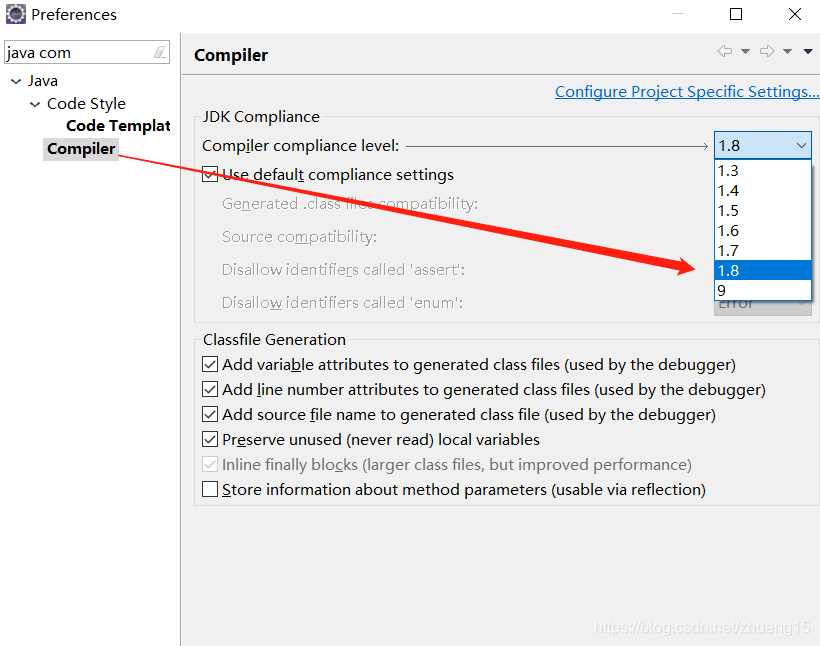Click the Compiler compliance level combo box
Image resolution: width=820 pixels, height=646 pixels.
pos(762,145)
